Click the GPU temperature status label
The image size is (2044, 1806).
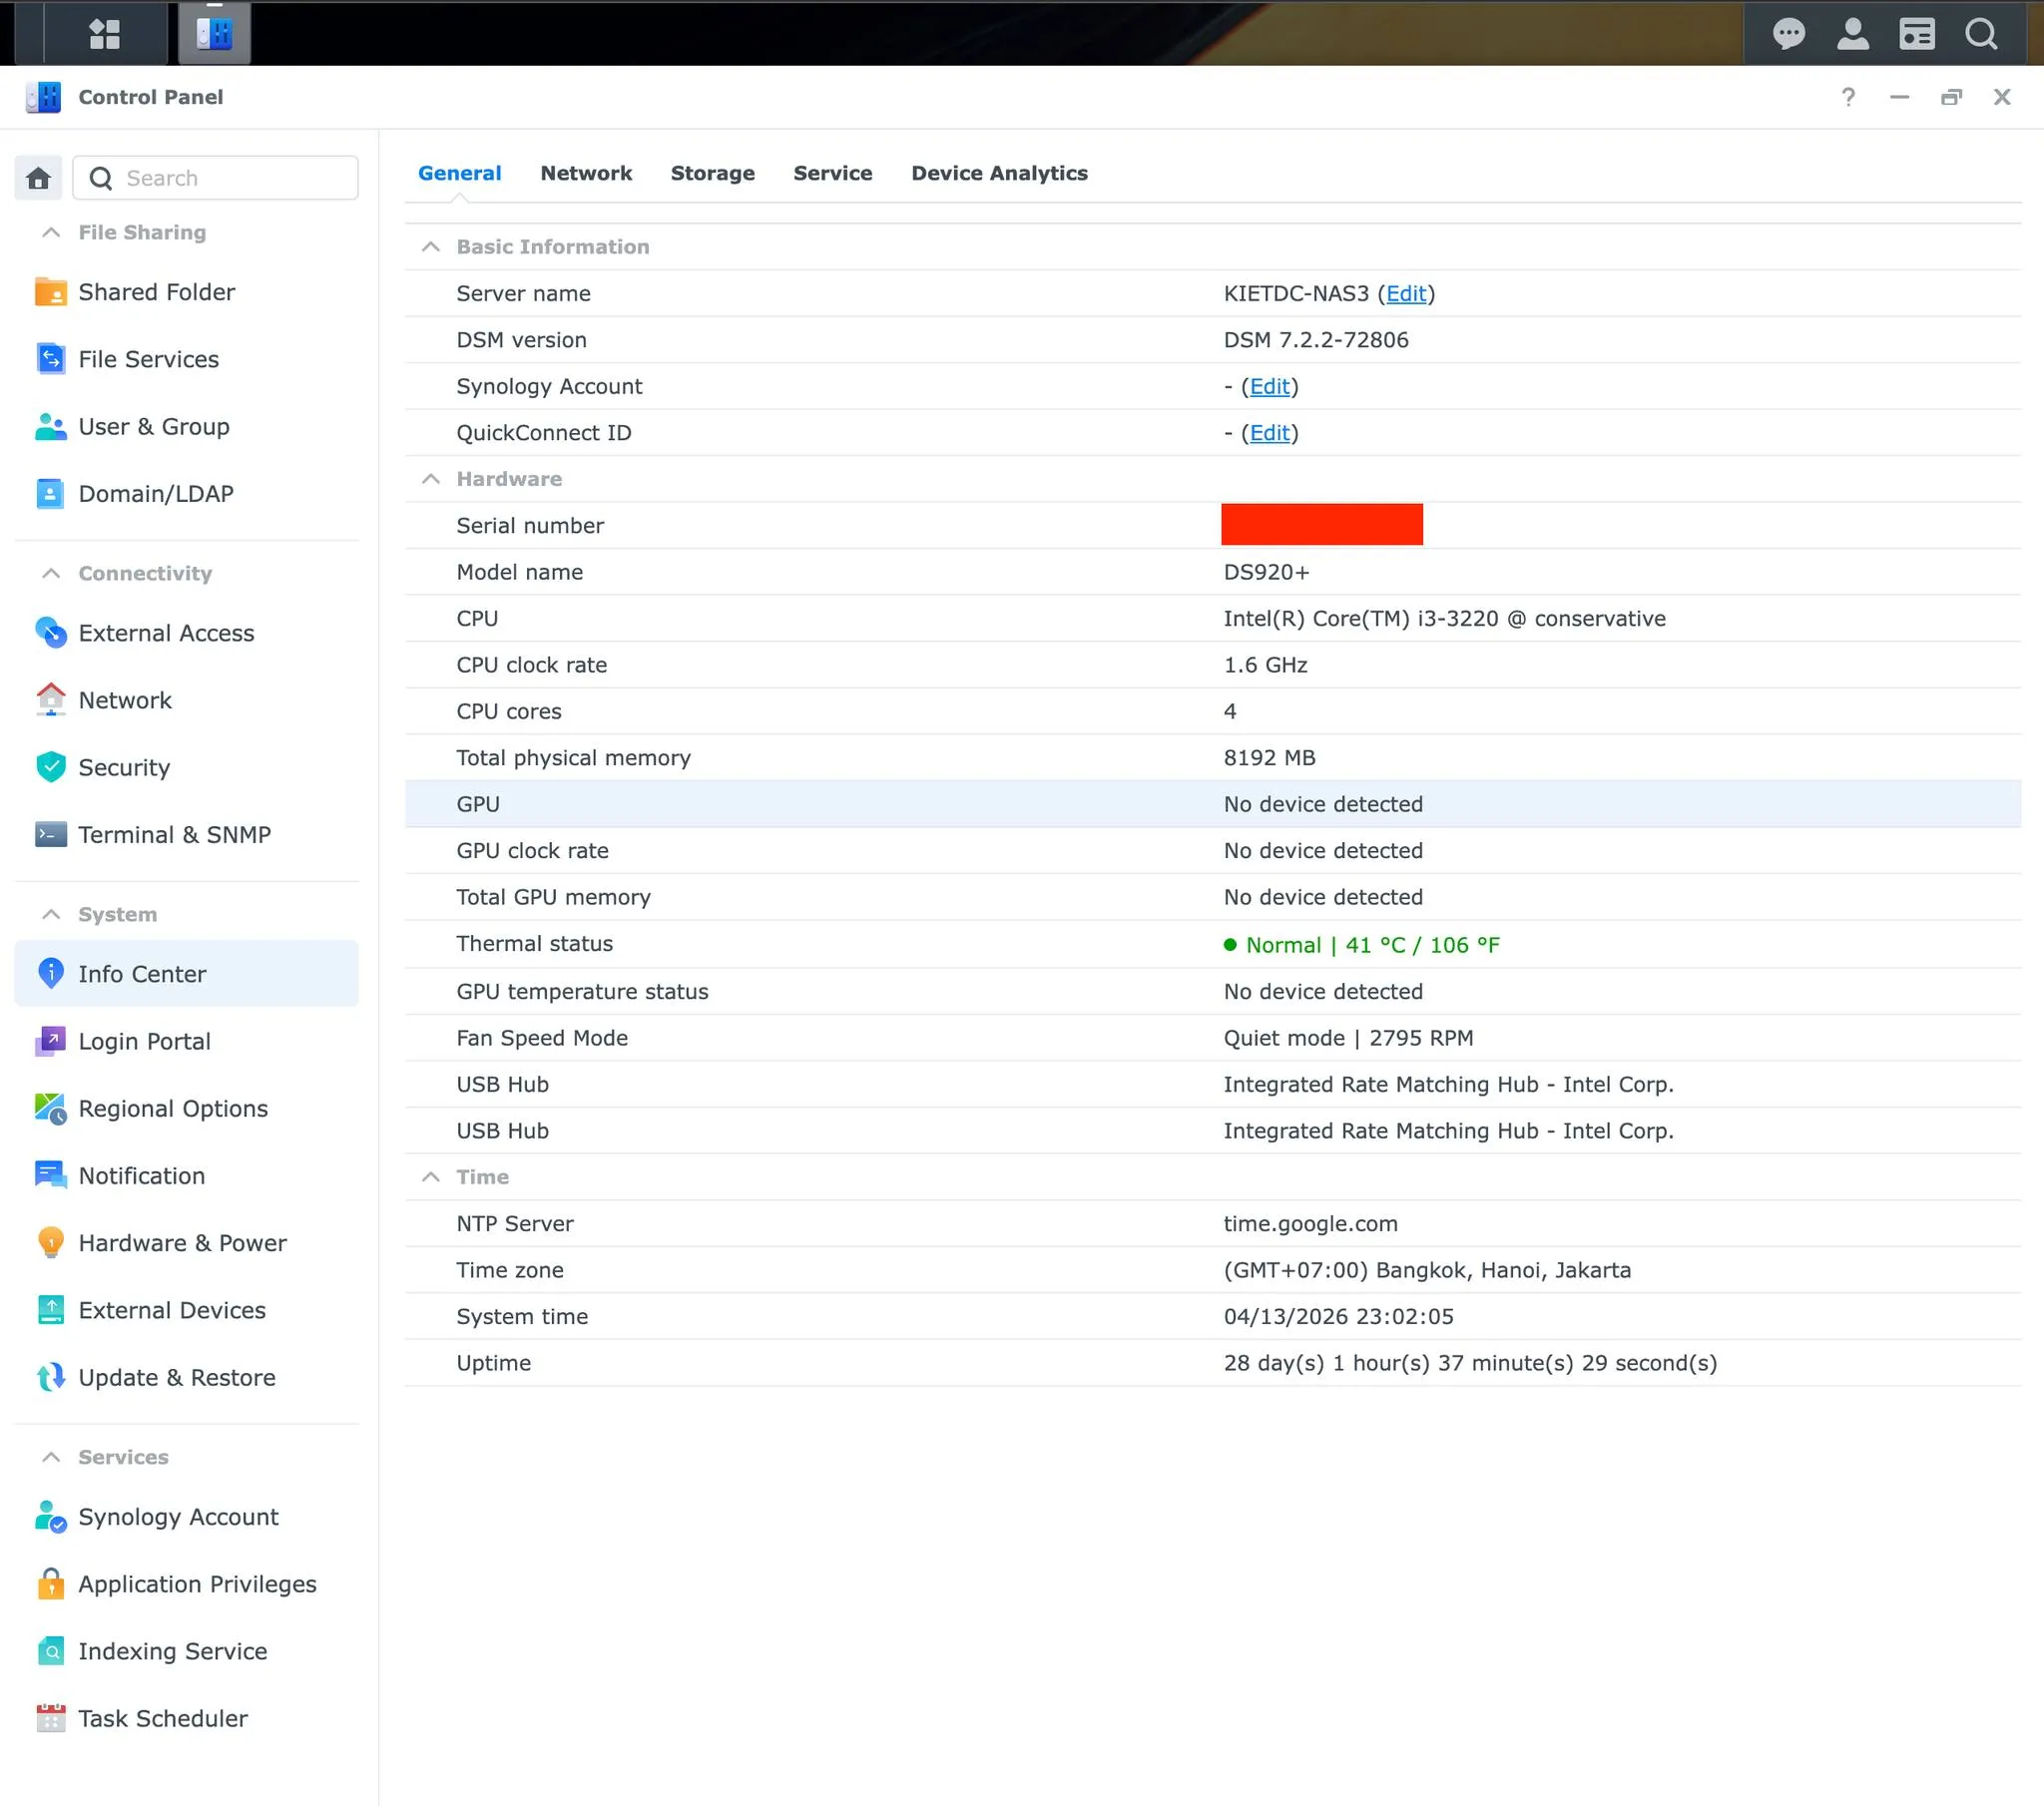pos(582,992)
